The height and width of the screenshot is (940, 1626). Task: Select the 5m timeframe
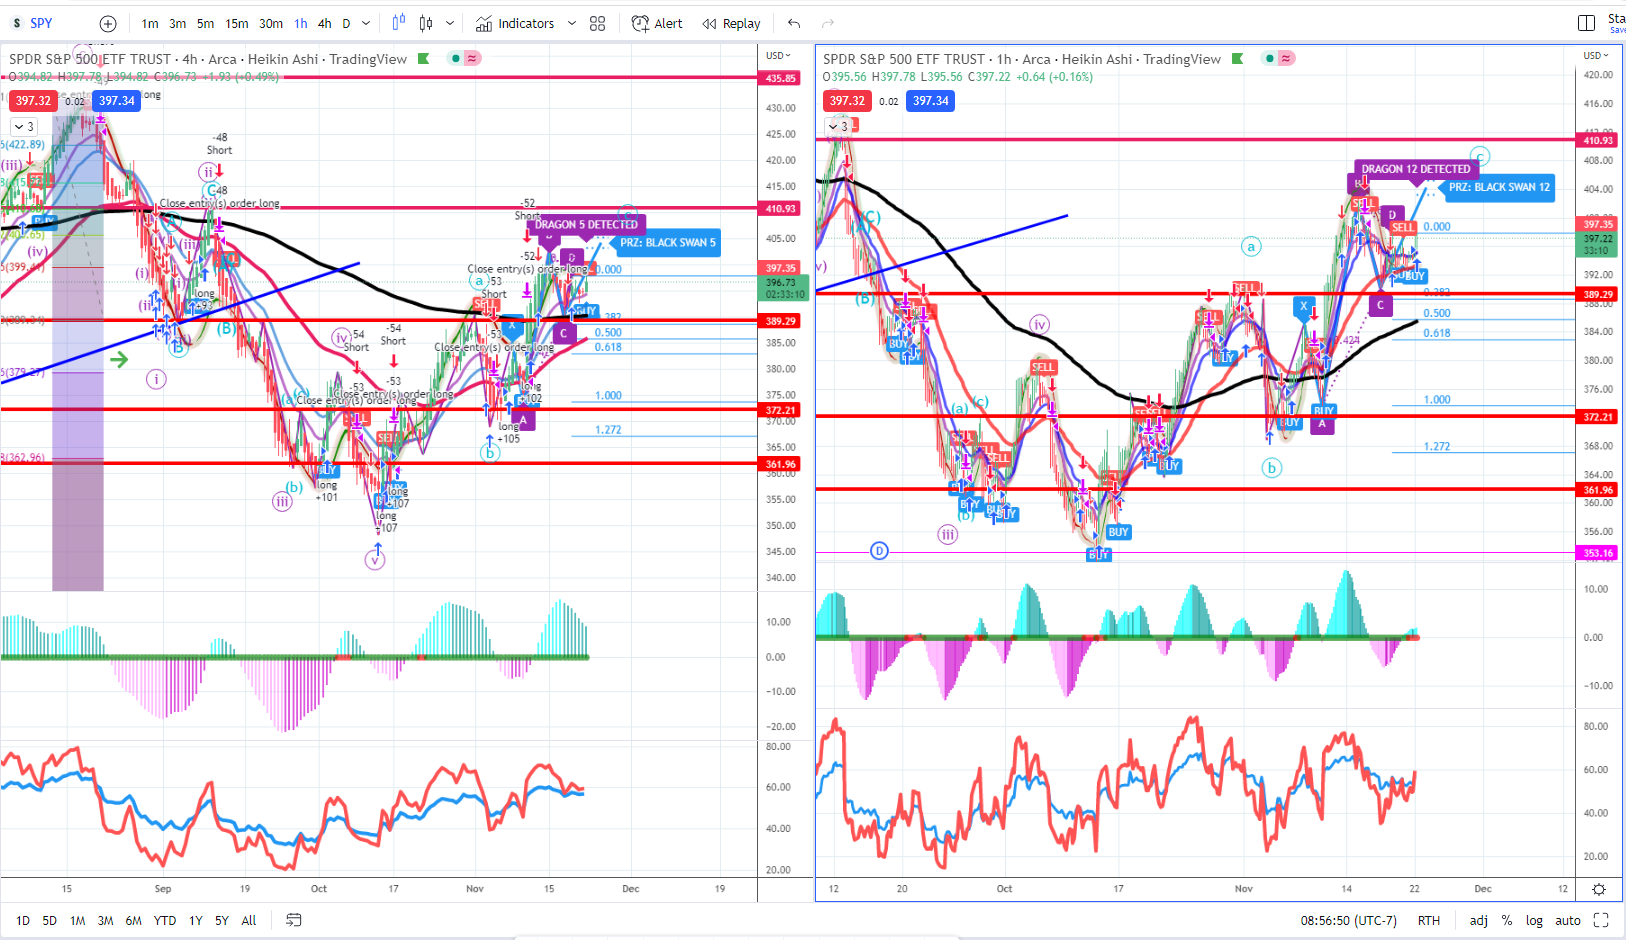click(x=205, y=23)
